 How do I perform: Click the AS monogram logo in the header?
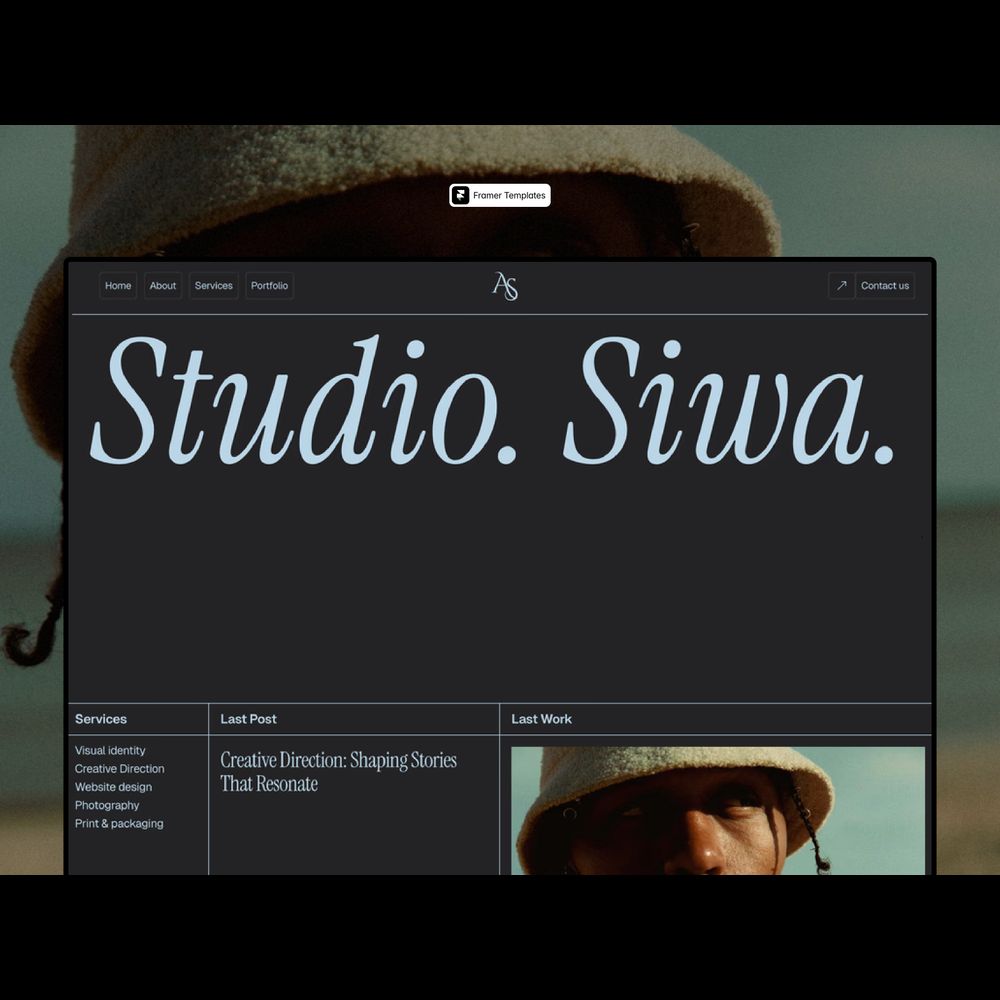[505, 286]
